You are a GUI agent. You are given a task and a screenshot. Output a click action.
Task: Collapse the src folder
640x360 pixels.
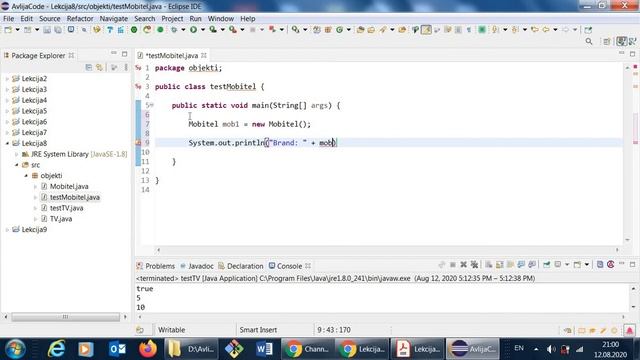click(17, 165)
